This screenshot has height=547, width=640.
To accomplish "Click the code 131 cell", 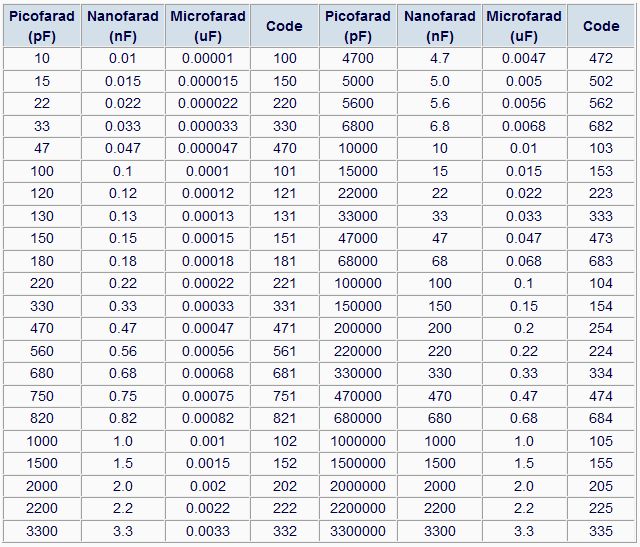I will tap(284, 216).
